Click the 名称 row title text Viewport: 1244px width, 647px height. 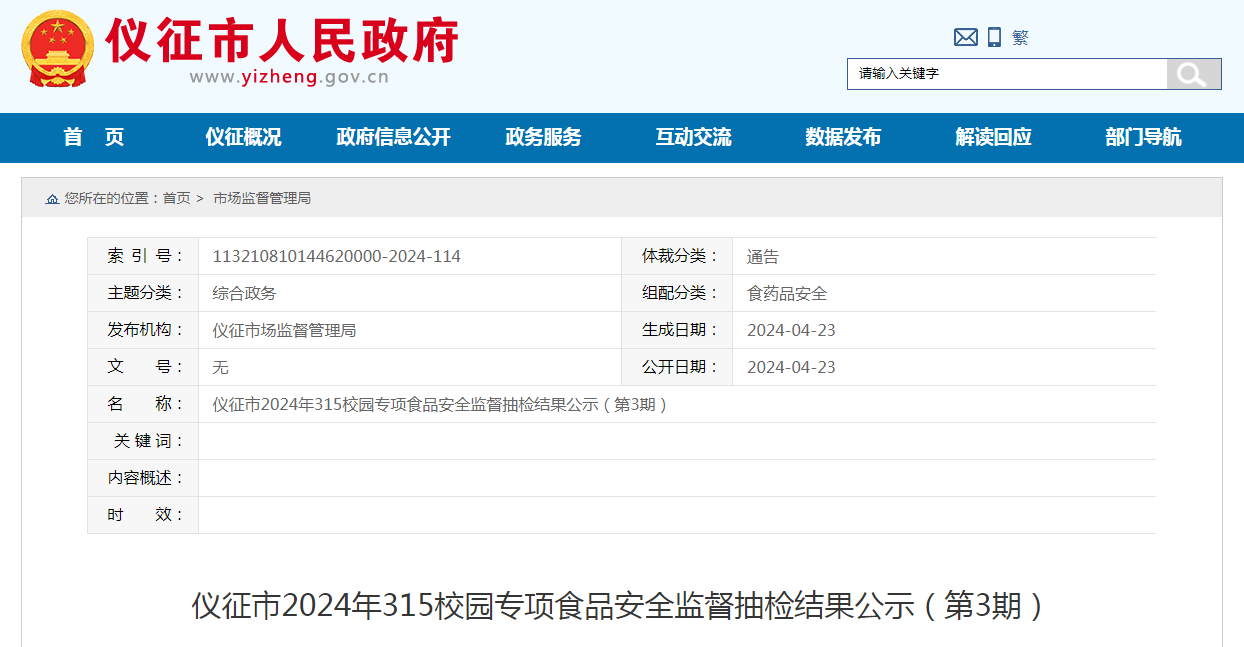click(440, 404)
